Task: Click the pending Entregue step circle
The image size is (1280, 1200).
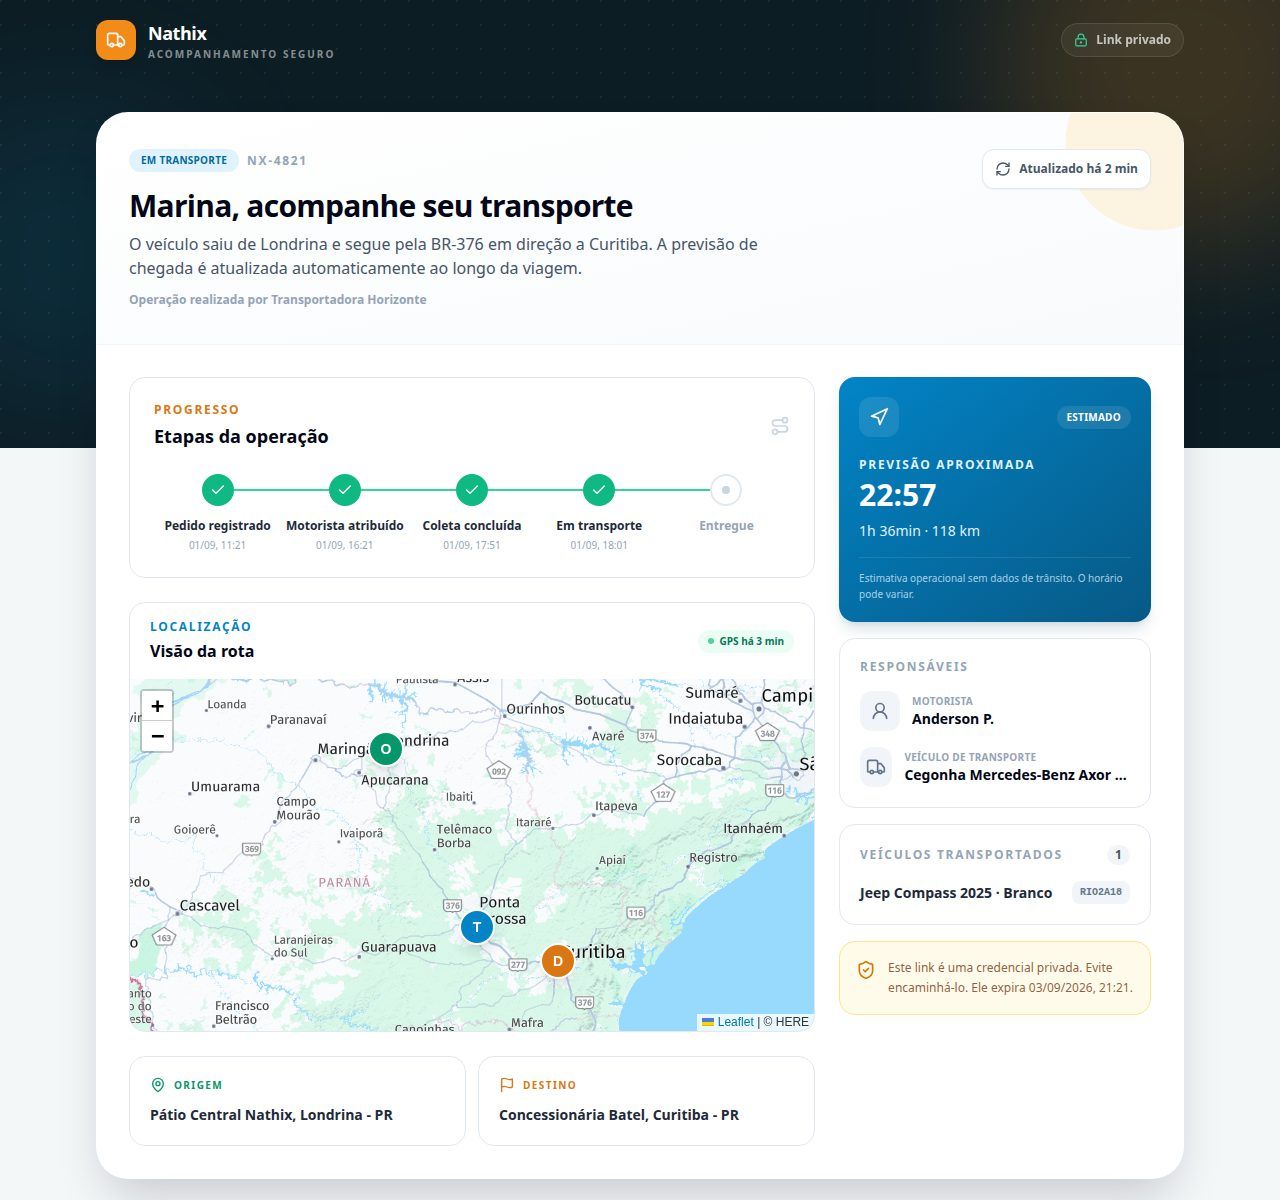Action: 726,490
